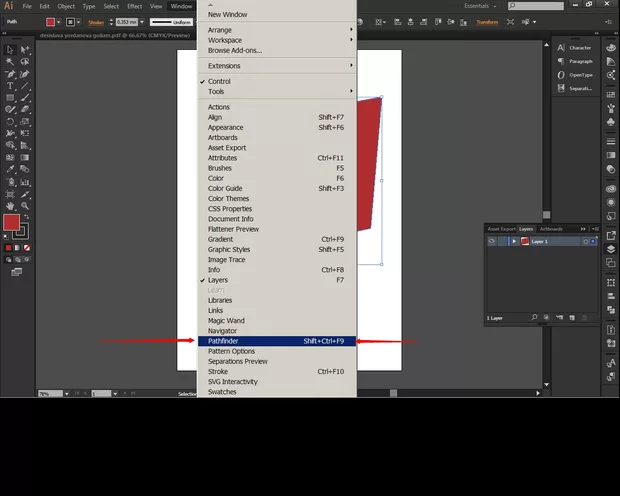Image resolution: width=620 pixels, height=496 pixels.
Task: Toggle the Control panel checkmark item
Action: pyautogui.click(x=277, y=81)
